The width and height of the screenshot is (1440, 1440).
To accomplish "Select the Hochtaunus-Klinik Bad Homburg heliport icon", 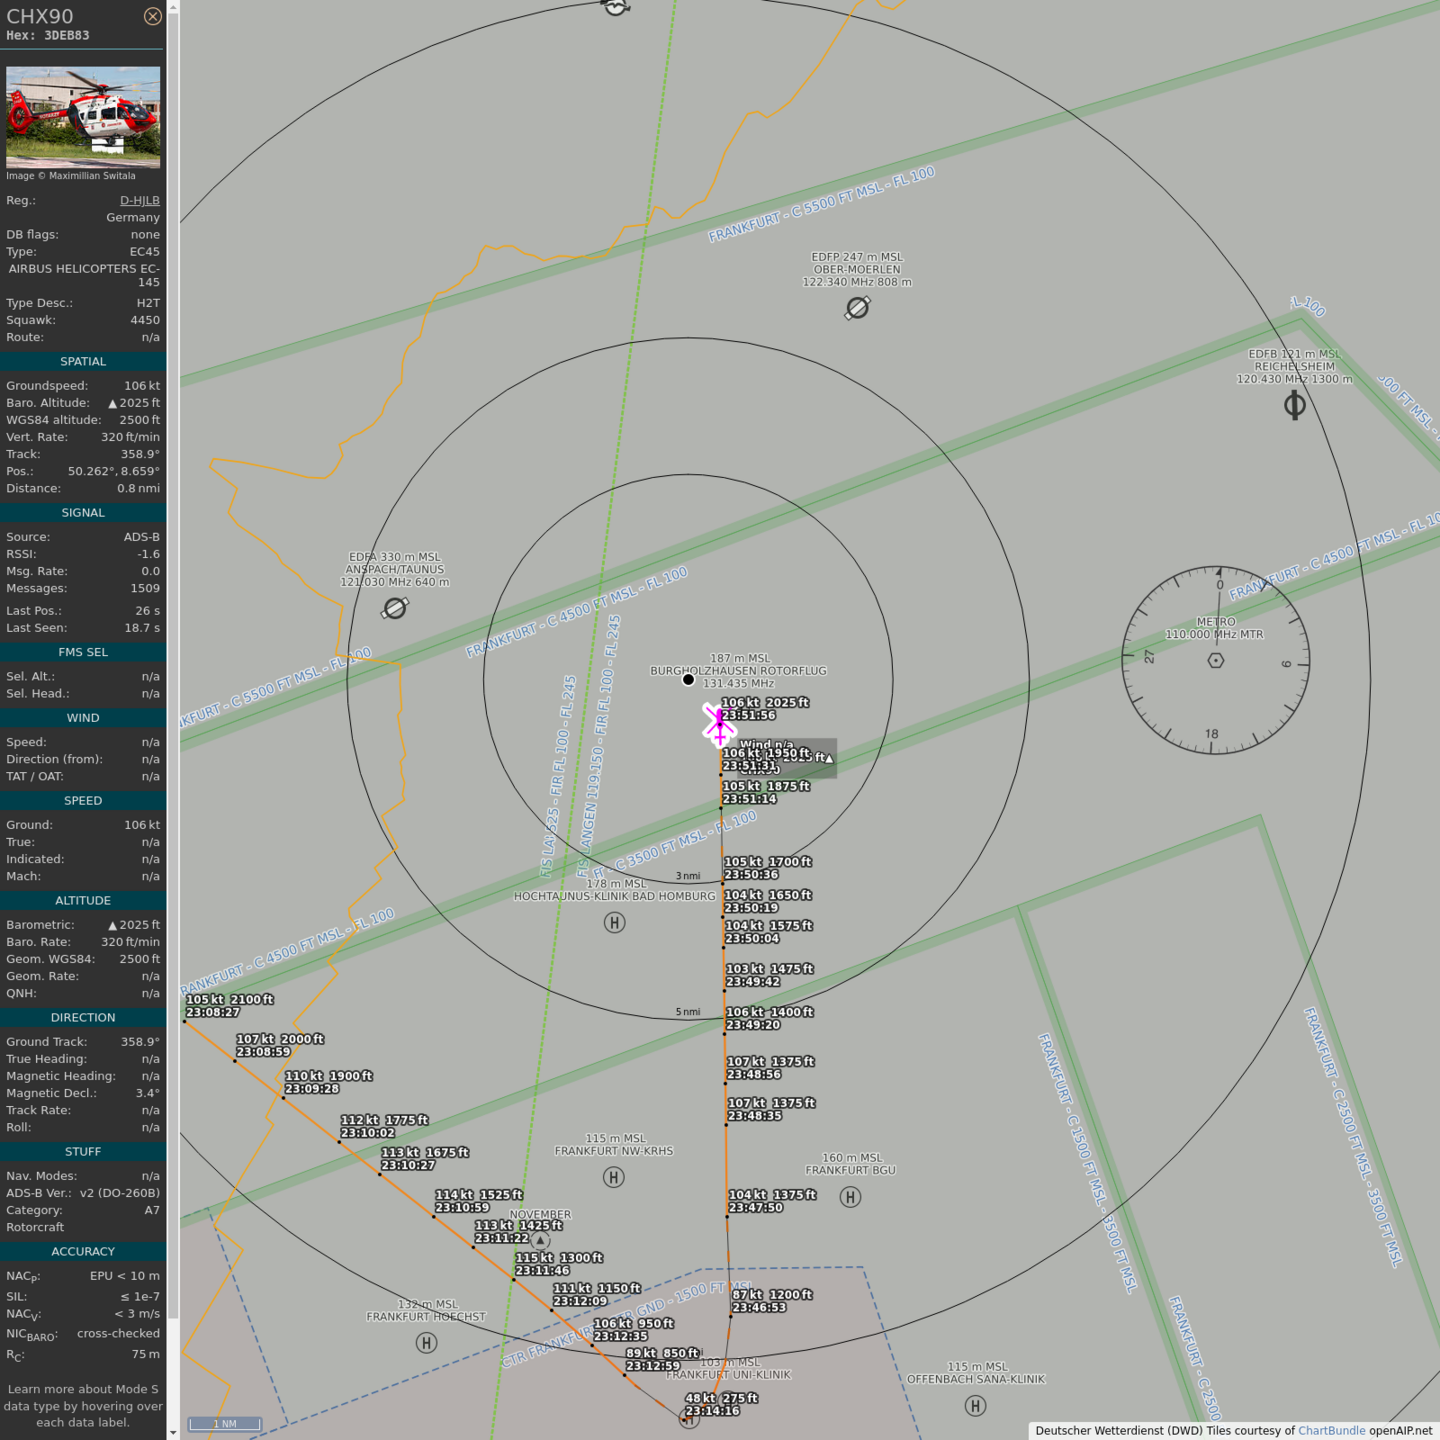I will [x=615, y=922].
